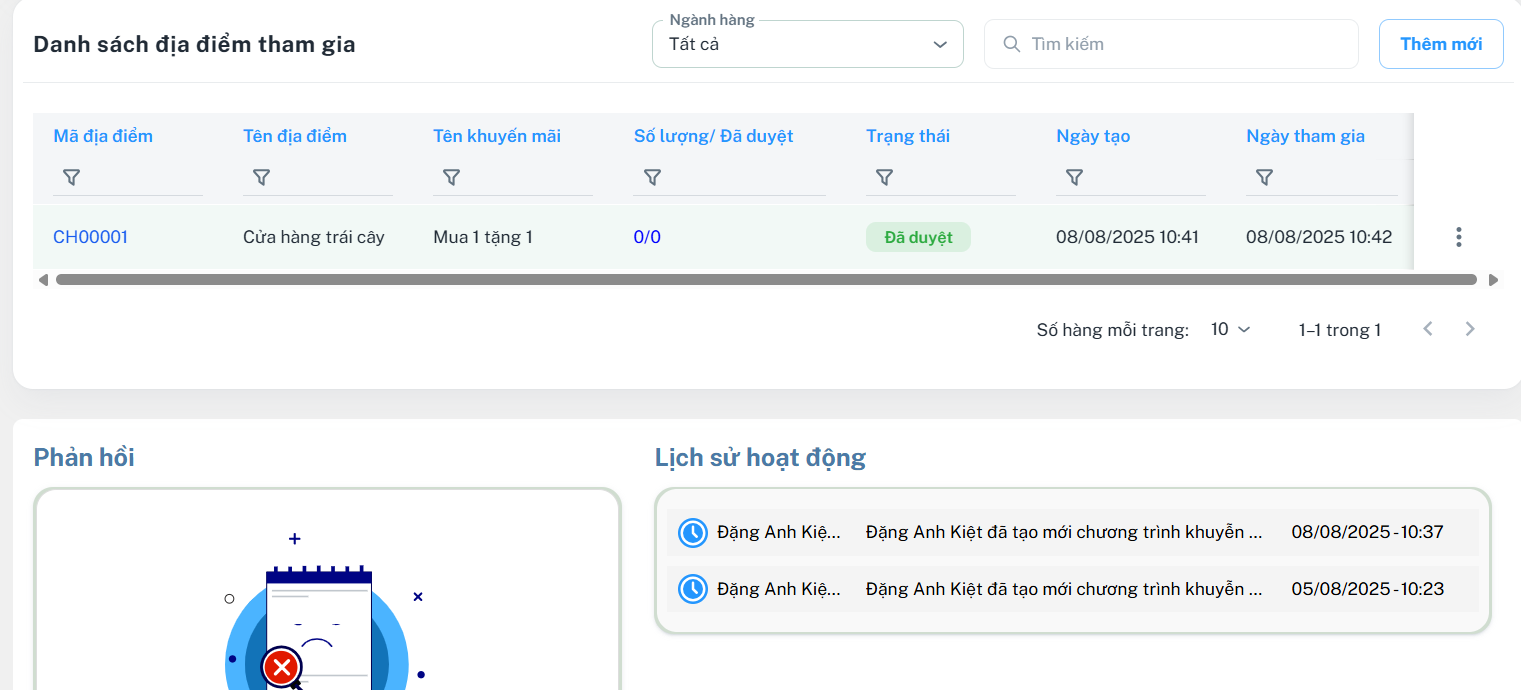The height and width of the screenshot is (690, 1521).
Task: Click the horizontal scrollbar right arrow
Action: coord(1493,280)
